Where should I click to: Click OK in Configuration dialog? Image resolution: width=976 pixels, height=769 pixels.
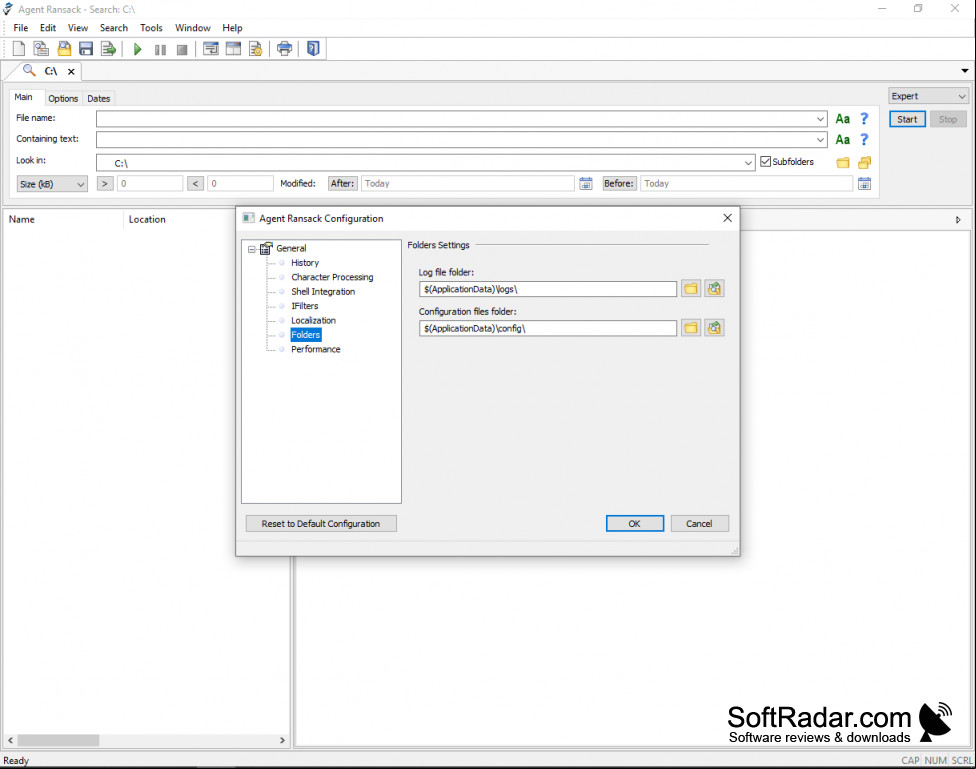634,524
